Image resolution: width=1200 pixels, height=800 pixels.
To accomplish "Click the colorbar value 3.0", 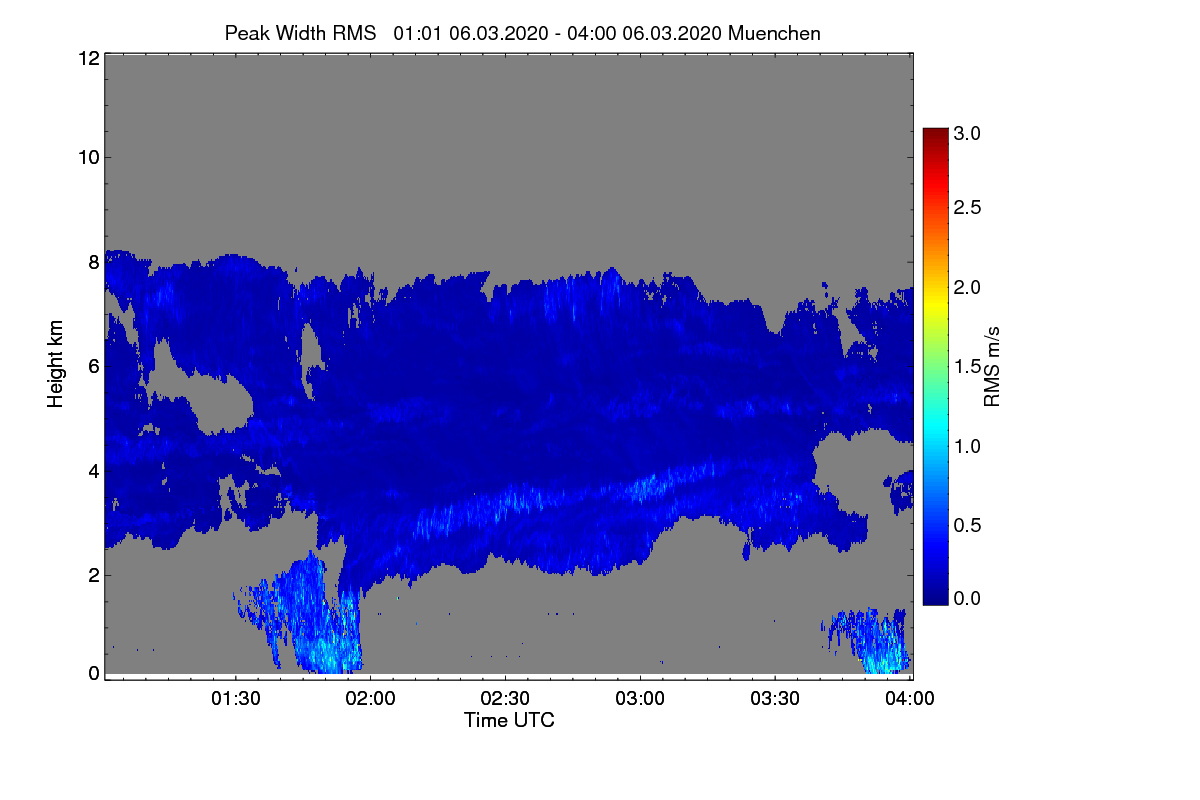I will click(x=967, y=131).
